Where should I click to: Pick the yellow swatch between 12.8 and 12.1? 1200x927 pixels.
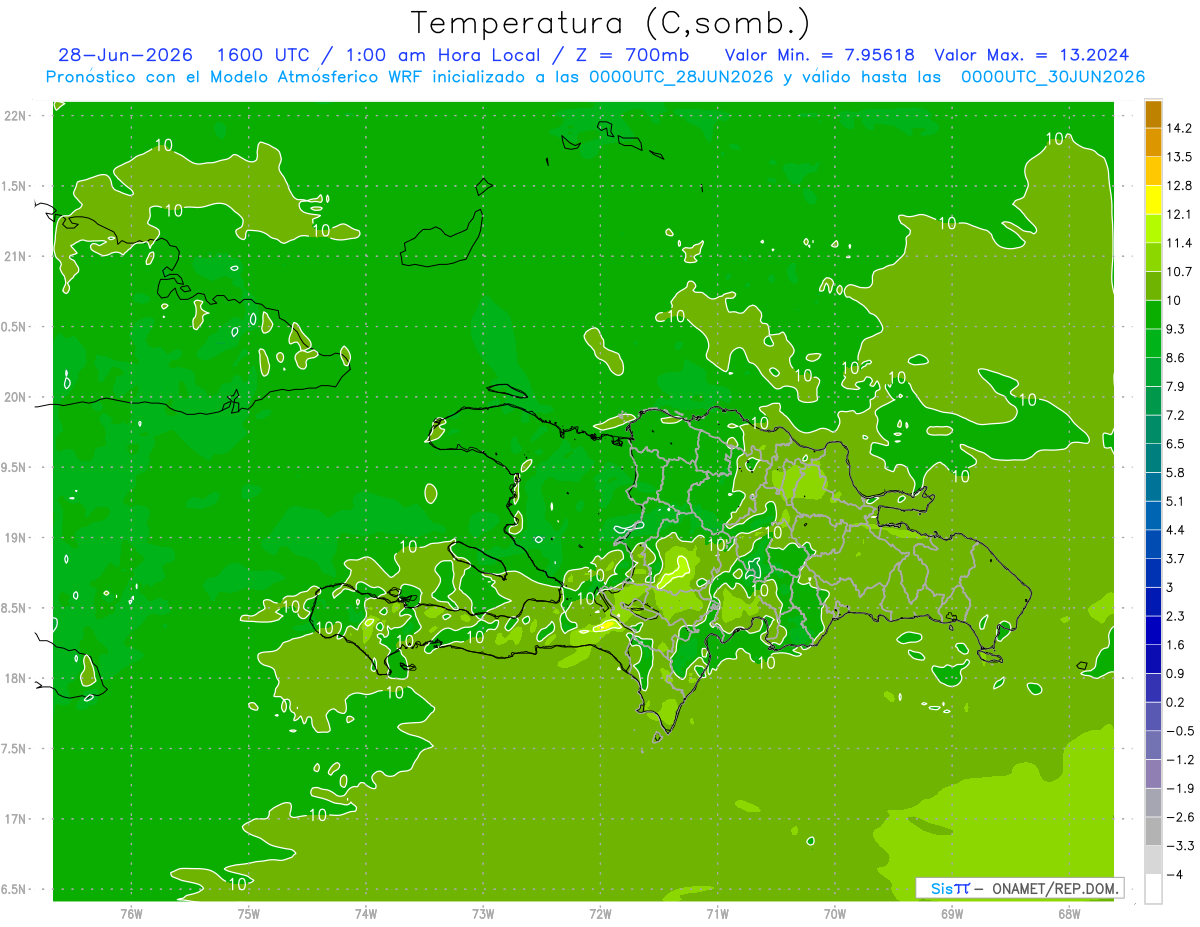(x=1153, y=200)
